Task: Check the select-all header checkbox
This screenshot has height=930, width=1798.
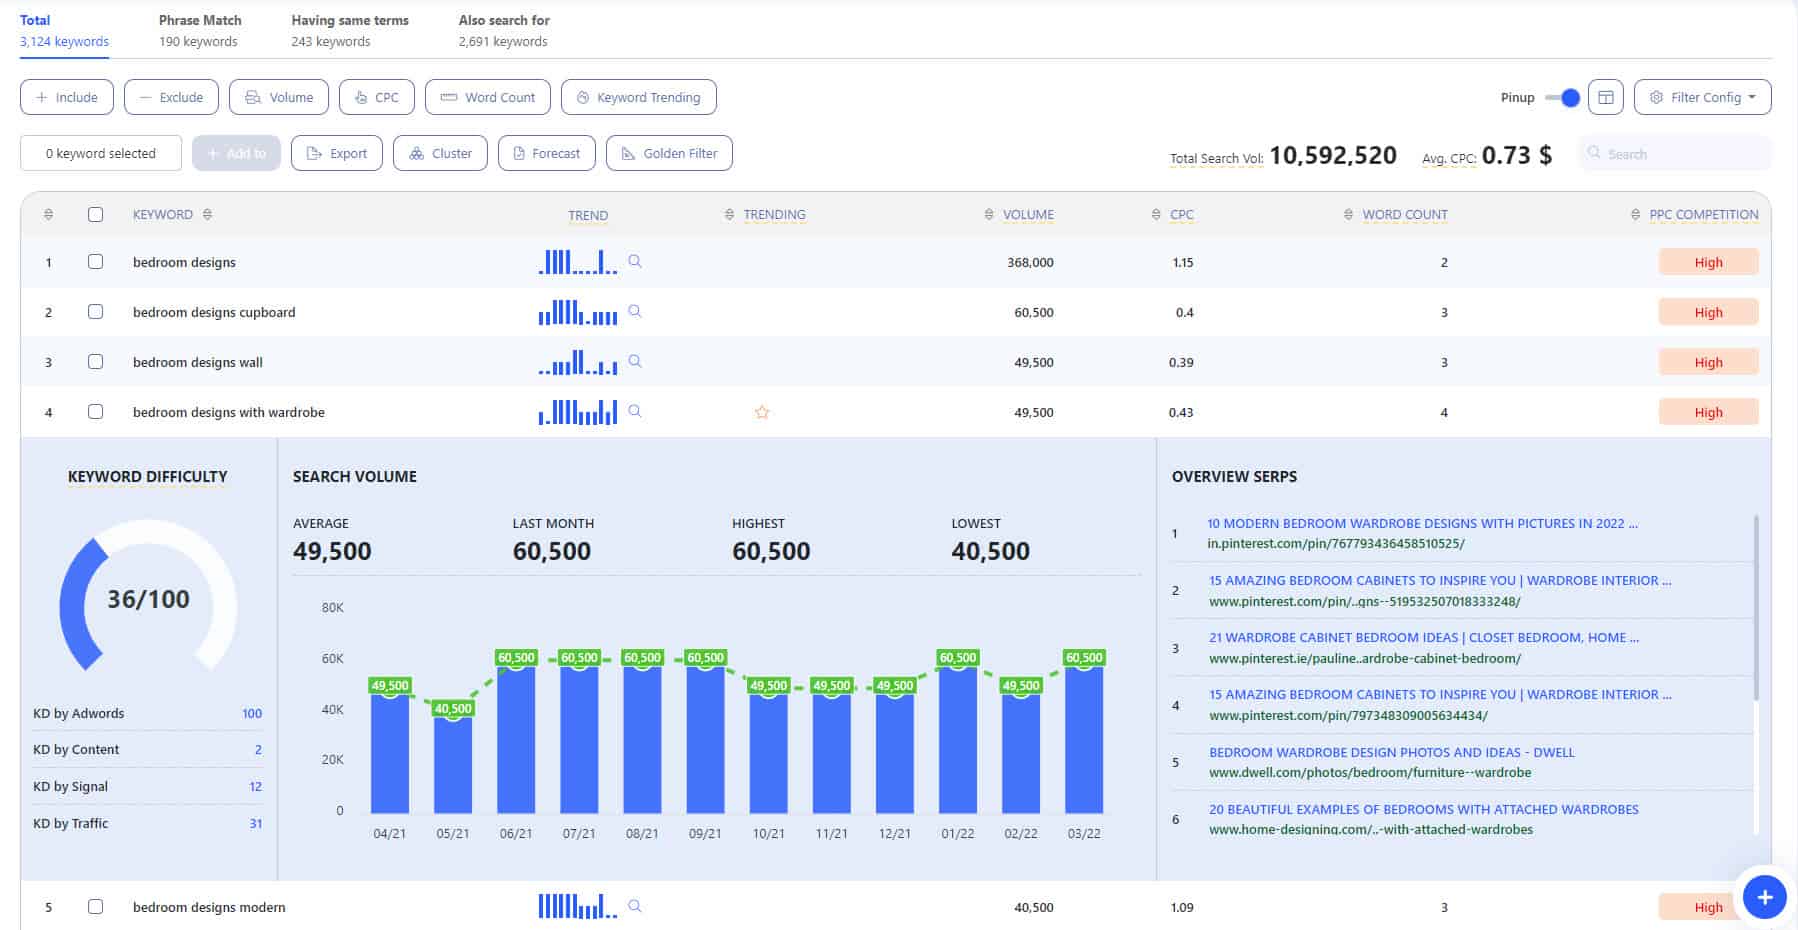Action: point(95,215)
